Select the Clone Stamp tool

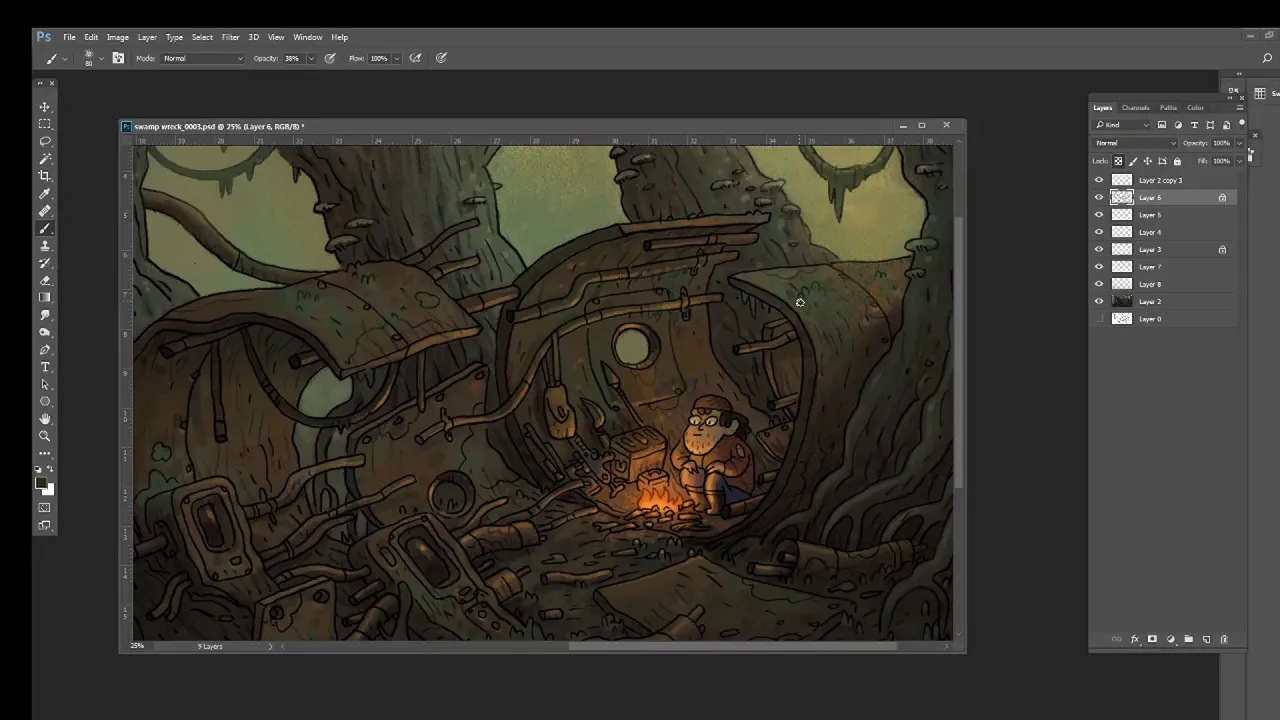click(44, 246)
